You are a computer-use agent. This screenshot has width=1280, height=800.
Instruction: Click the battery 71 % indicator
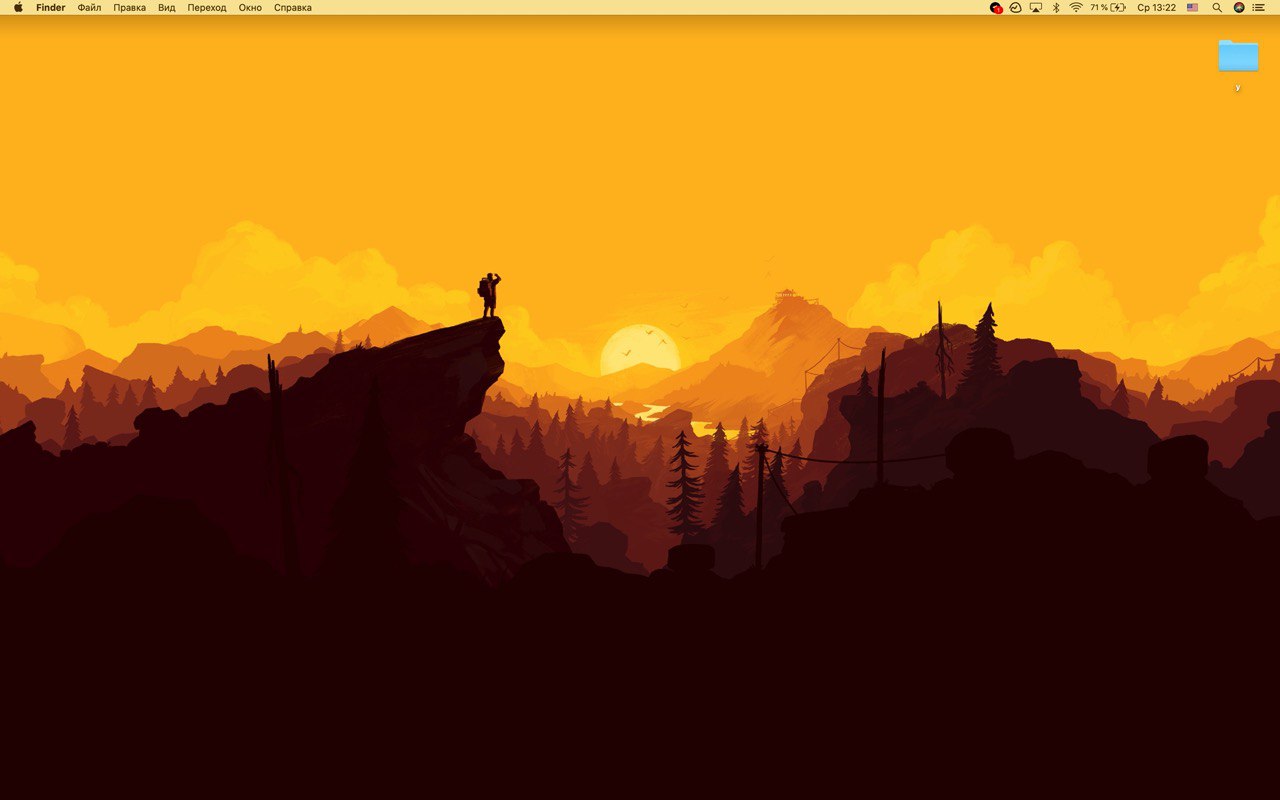(1108, 7)
